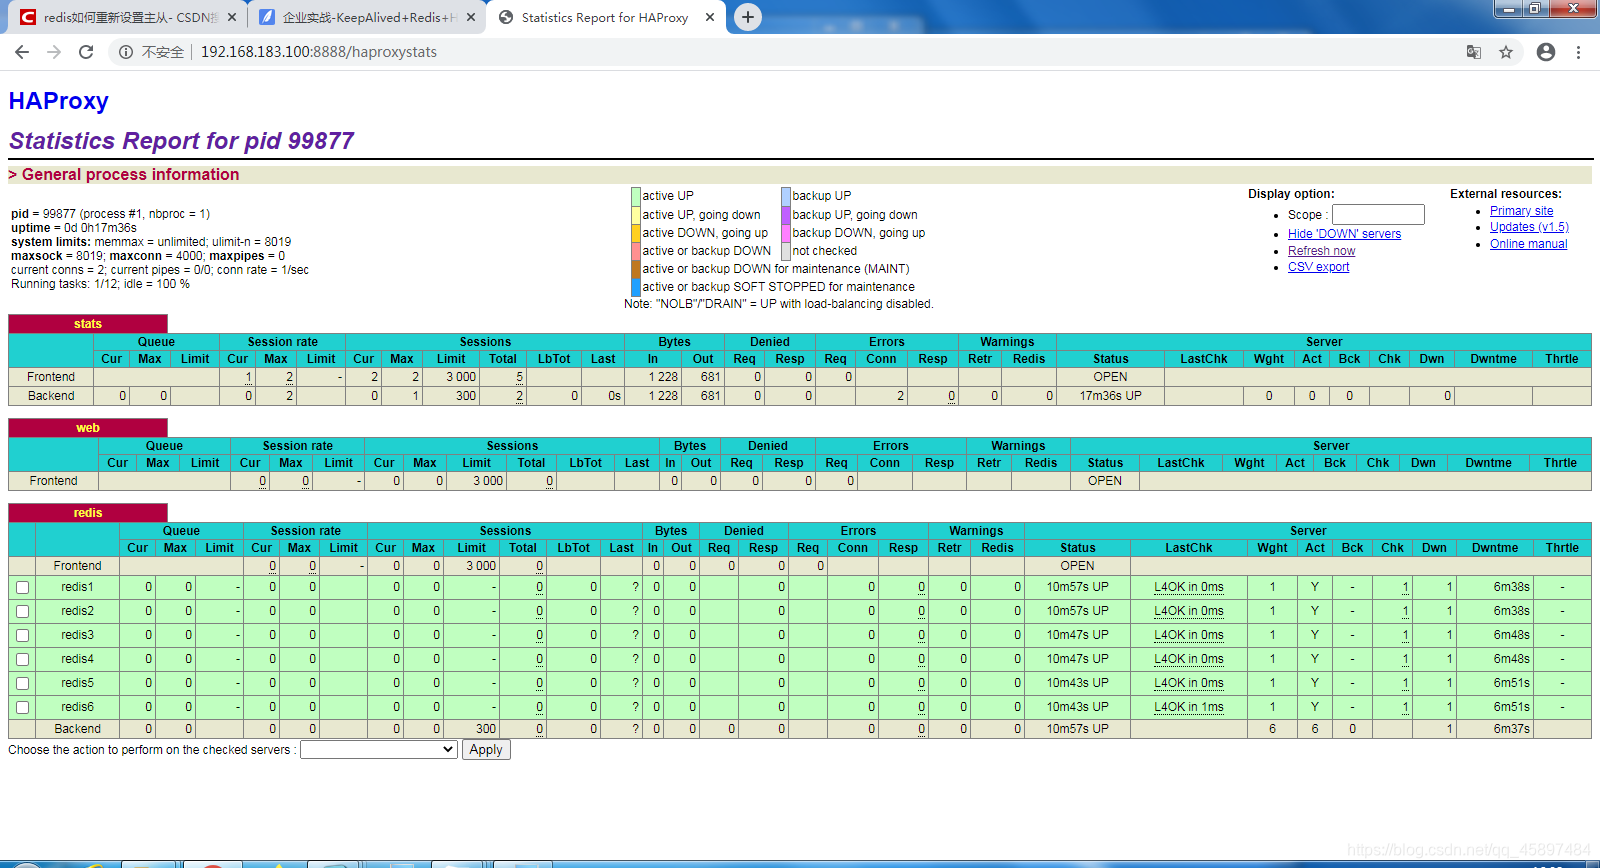Bookmark this page with the star

[x=1506, y=52]
